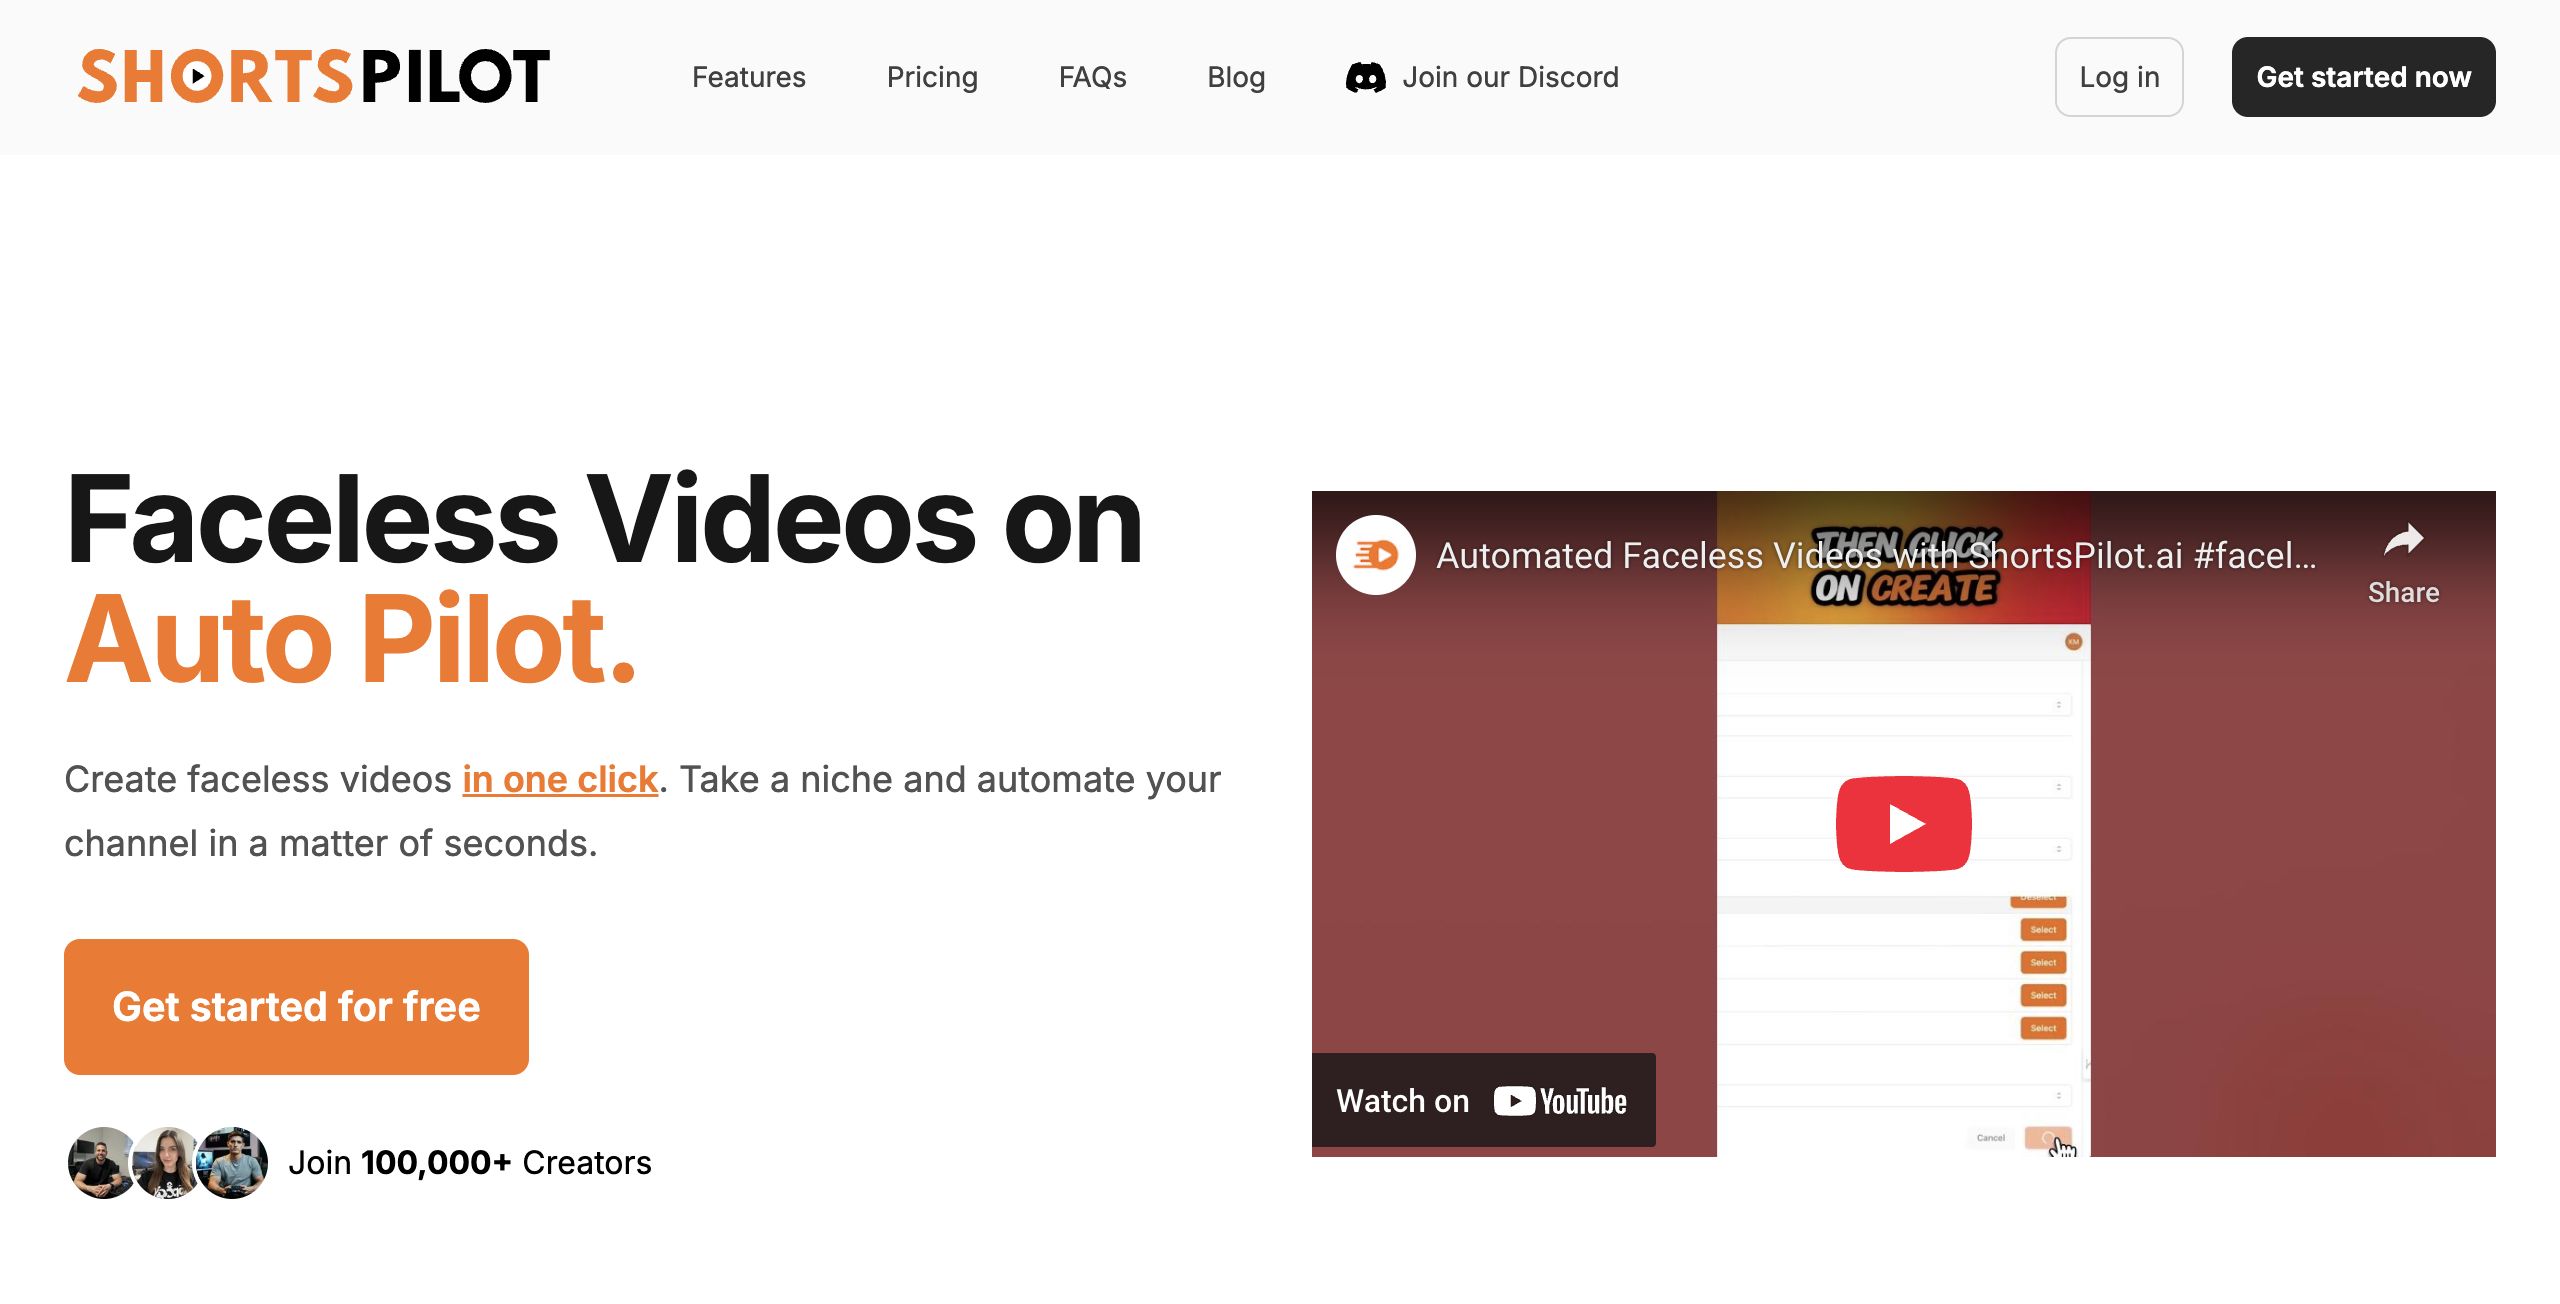Click Watch on YouTube
The height and width of the screenshot is (1304, 2560).
tap(1483, 1100)
